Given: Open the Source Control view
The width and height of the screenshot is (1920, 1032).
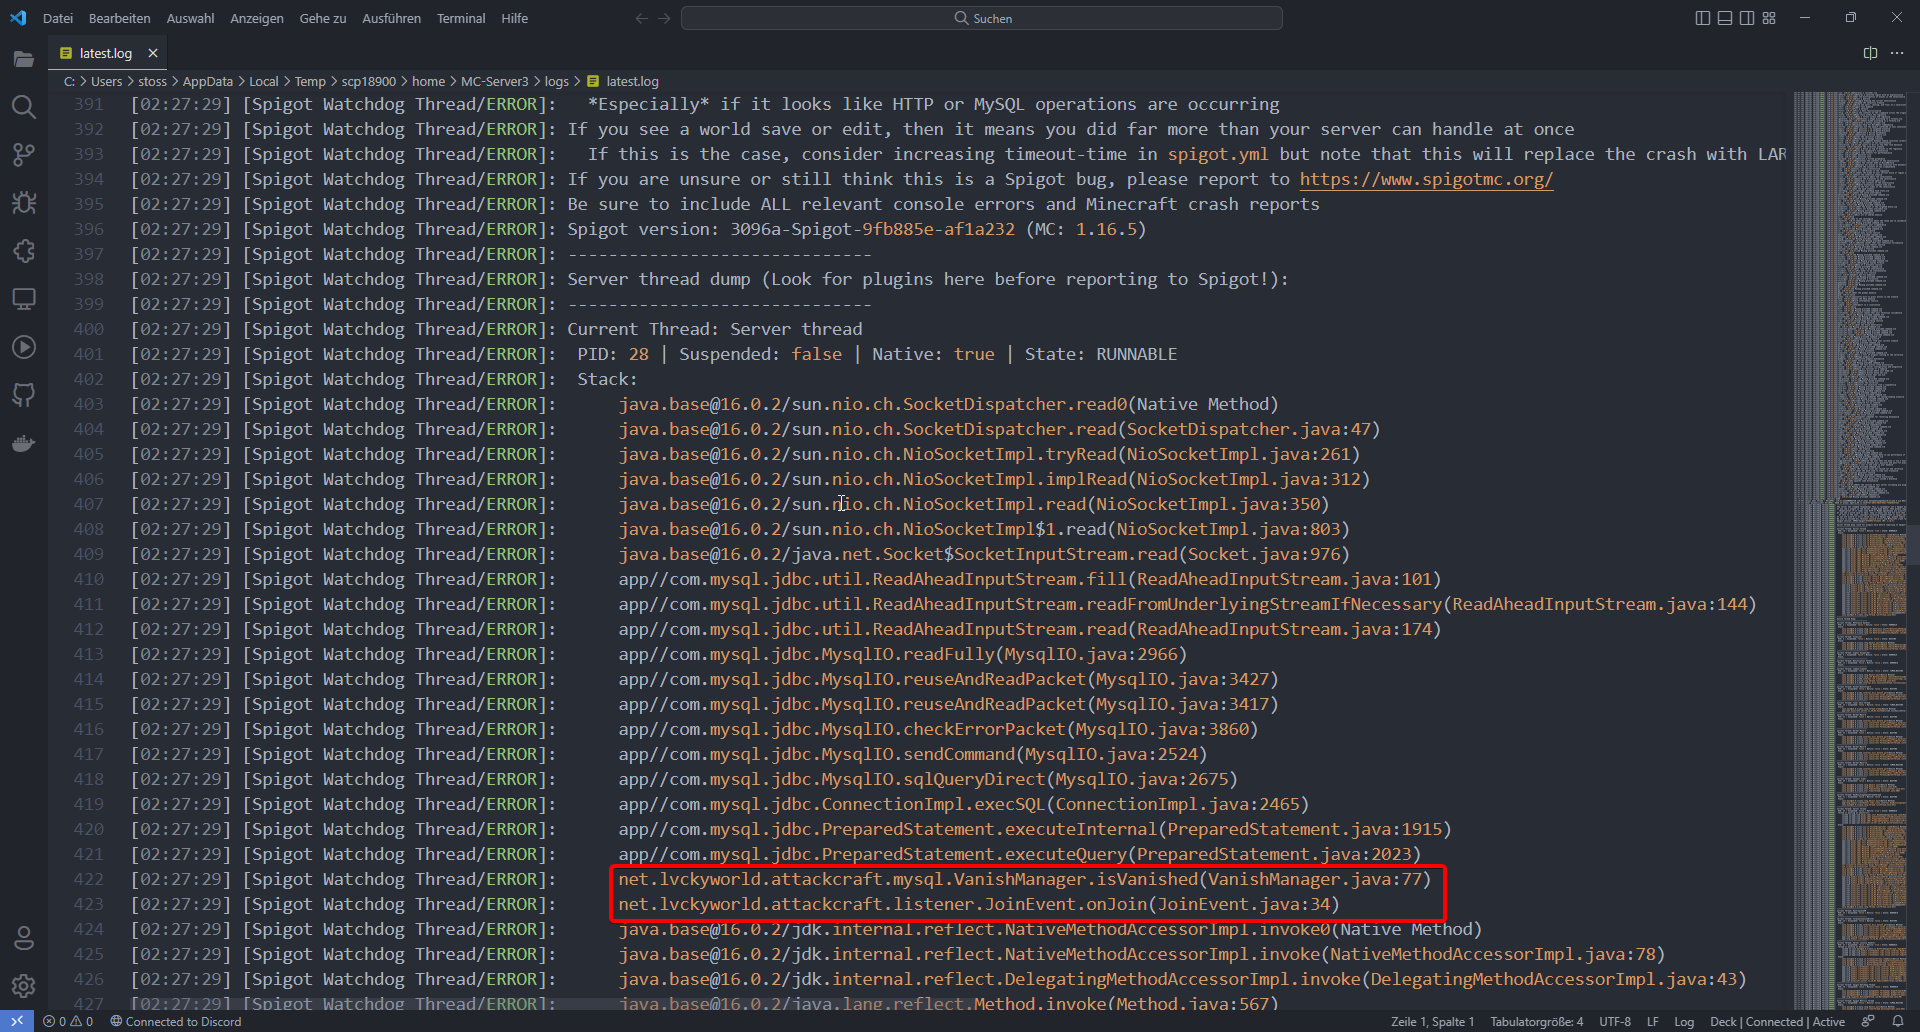Looking at the screenshot, I should click(24, 155).
